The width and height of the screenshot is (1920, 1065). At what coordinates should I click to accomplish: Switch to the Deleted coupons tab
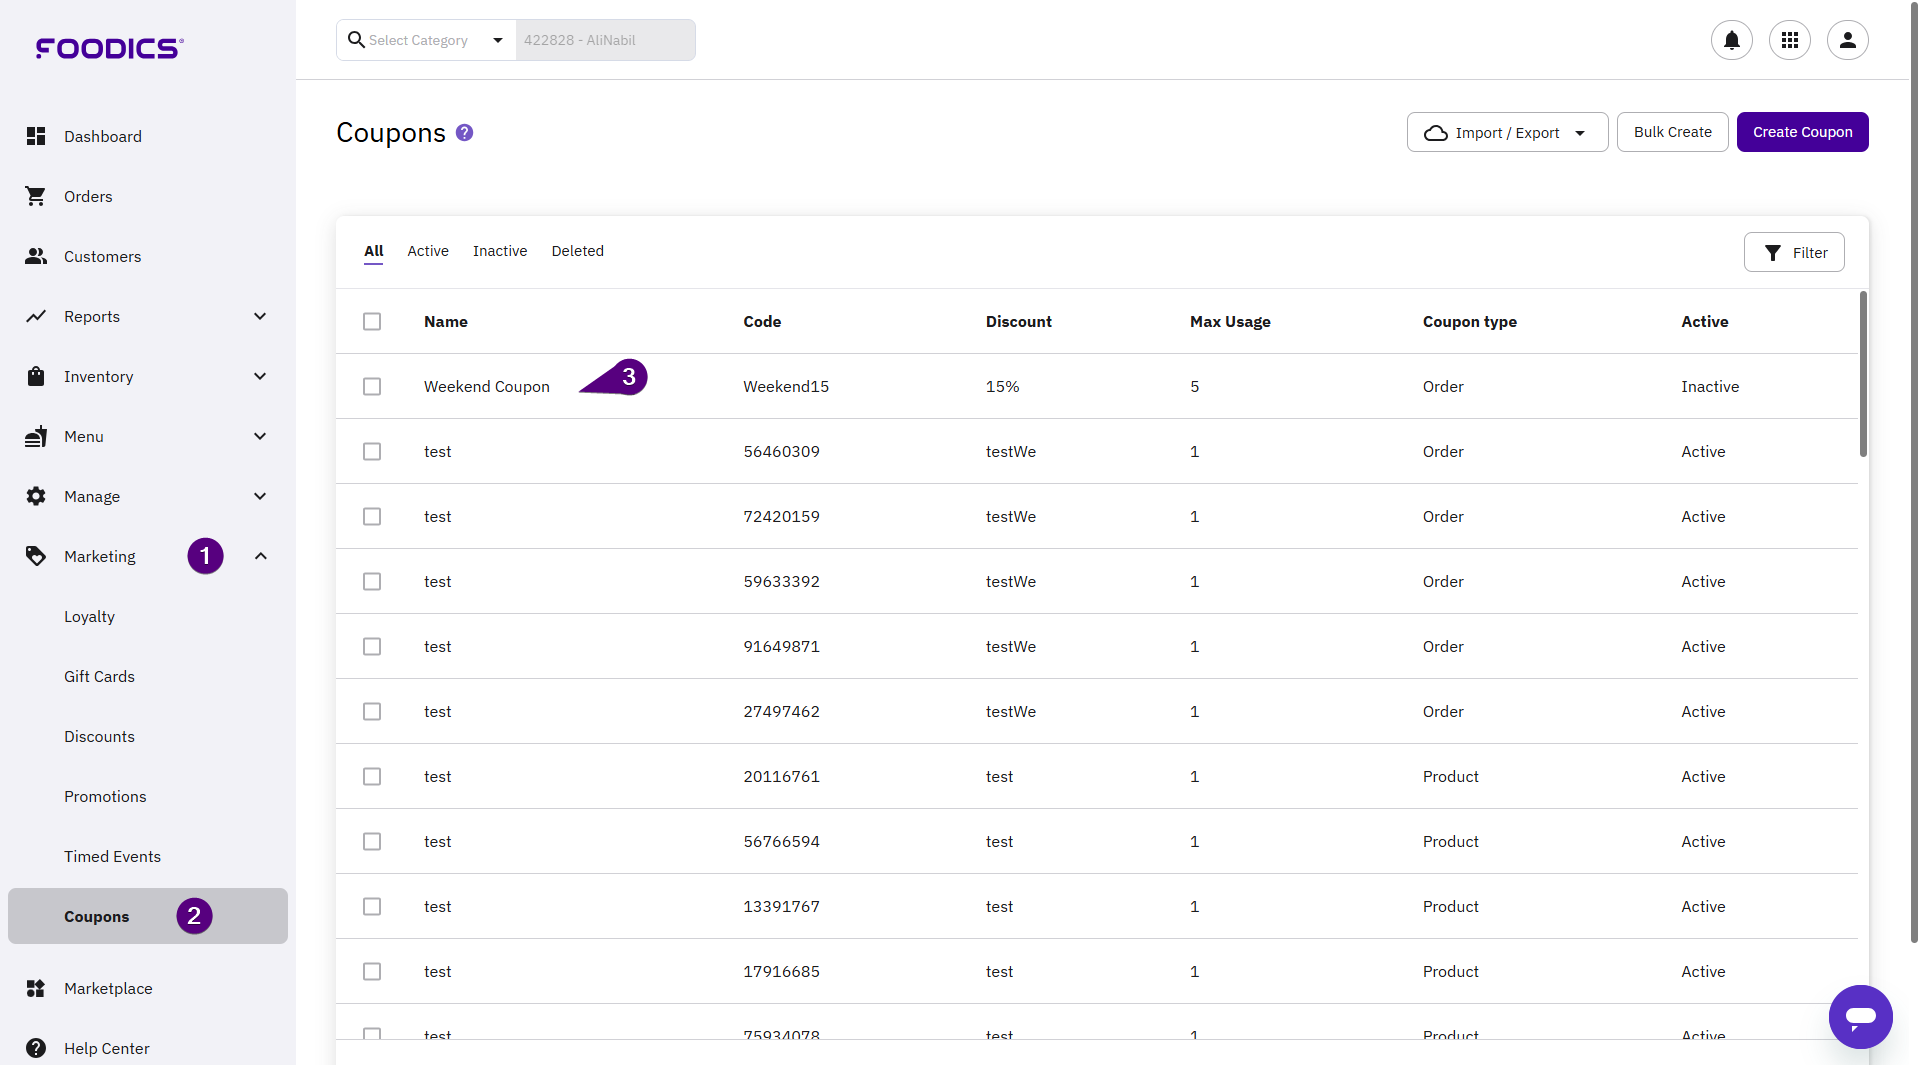click(577, 251)
